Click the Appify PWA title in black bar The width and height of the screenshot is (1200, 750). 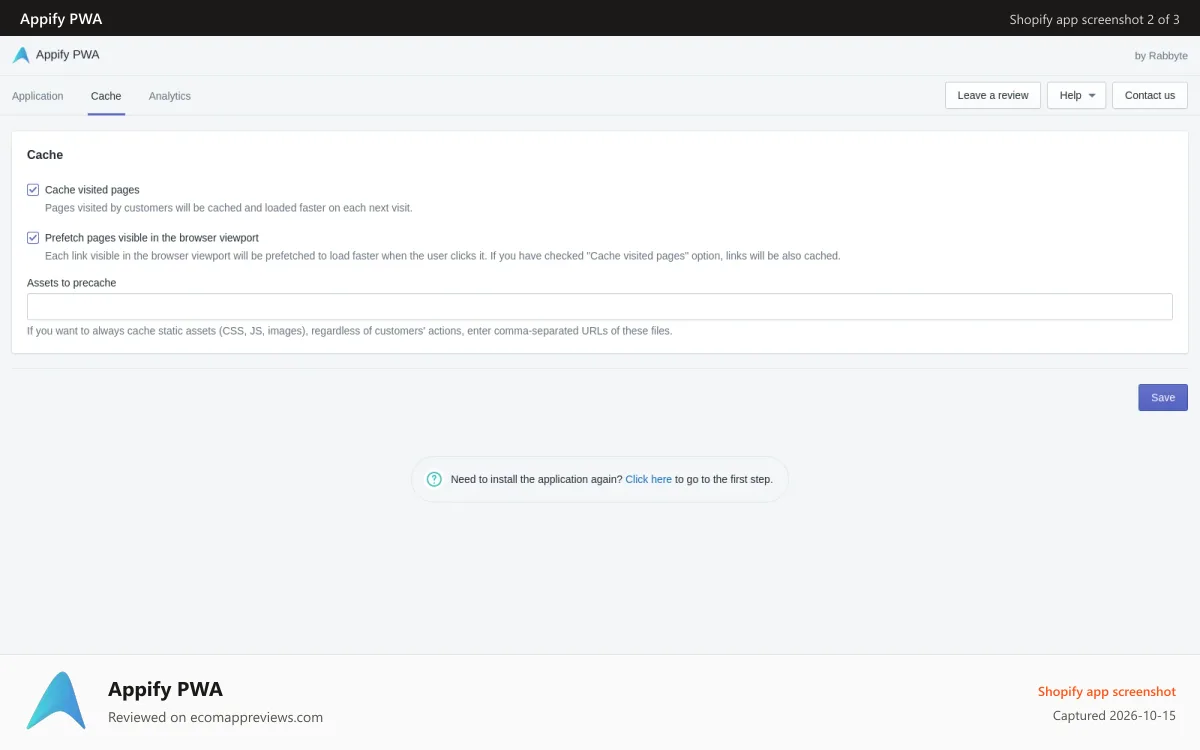tap(61, 19)
